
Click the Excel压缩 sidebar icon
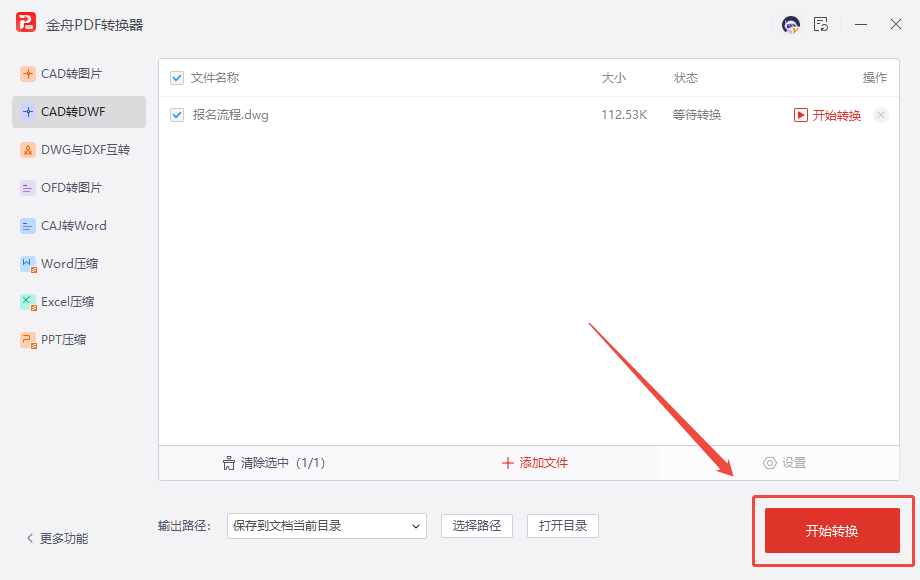(28, 302)
